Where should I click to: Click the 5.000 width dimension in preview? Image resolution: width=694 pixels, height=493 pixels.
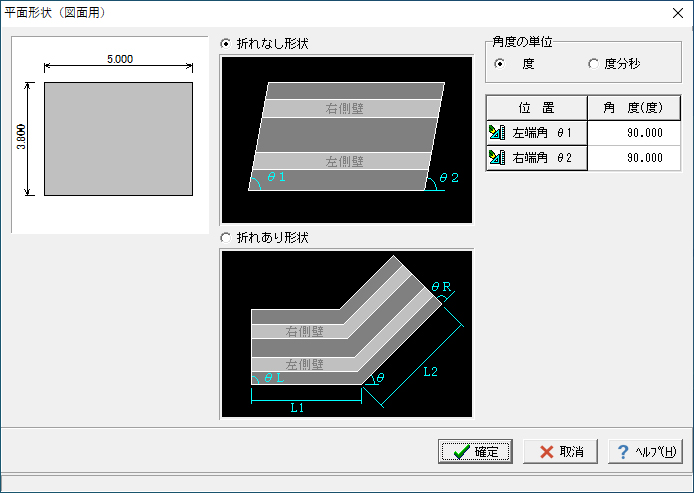pyautogui.click(x=120, y=59)
